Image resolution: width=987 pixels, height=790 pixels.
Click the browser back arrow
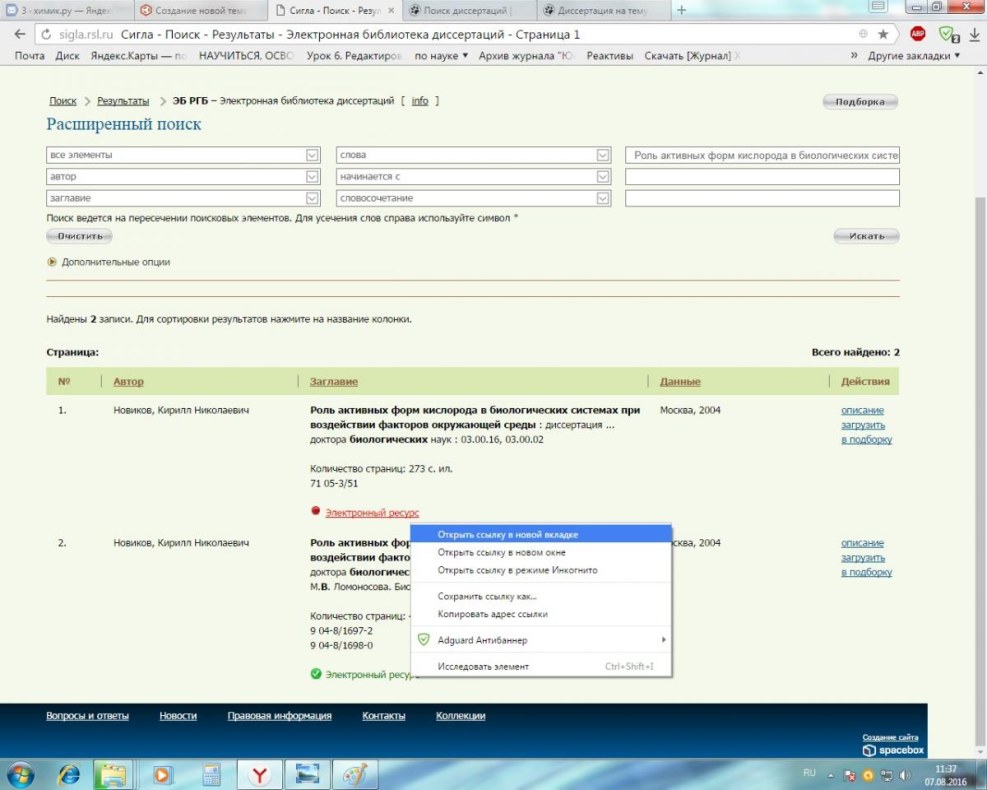19,34
